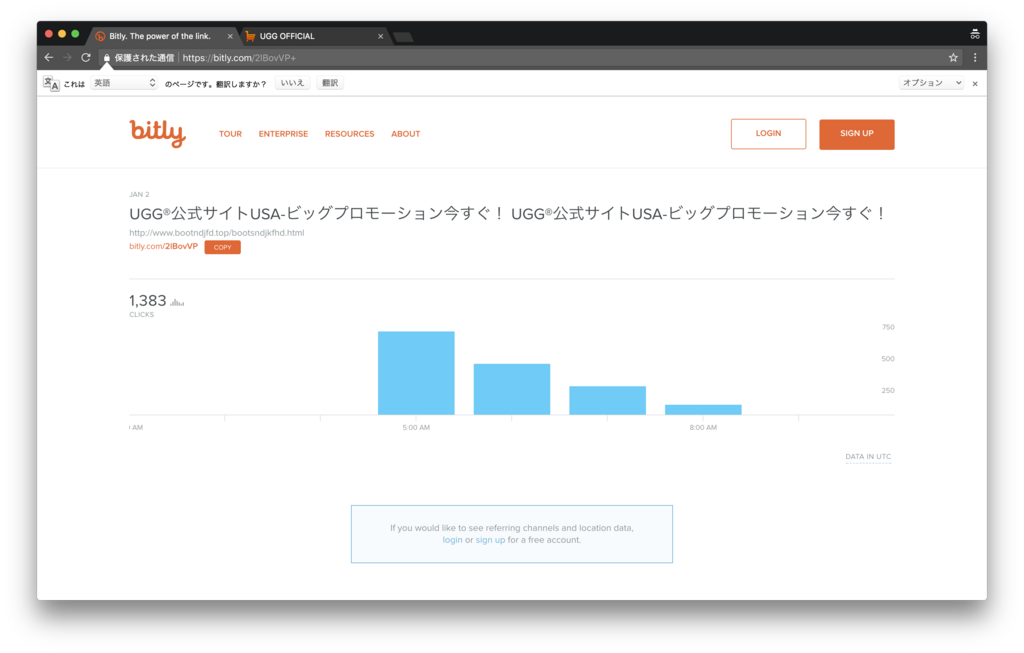Open the TOUR menu item
Screen dimensions: 1024x653
tap(230, 134)
